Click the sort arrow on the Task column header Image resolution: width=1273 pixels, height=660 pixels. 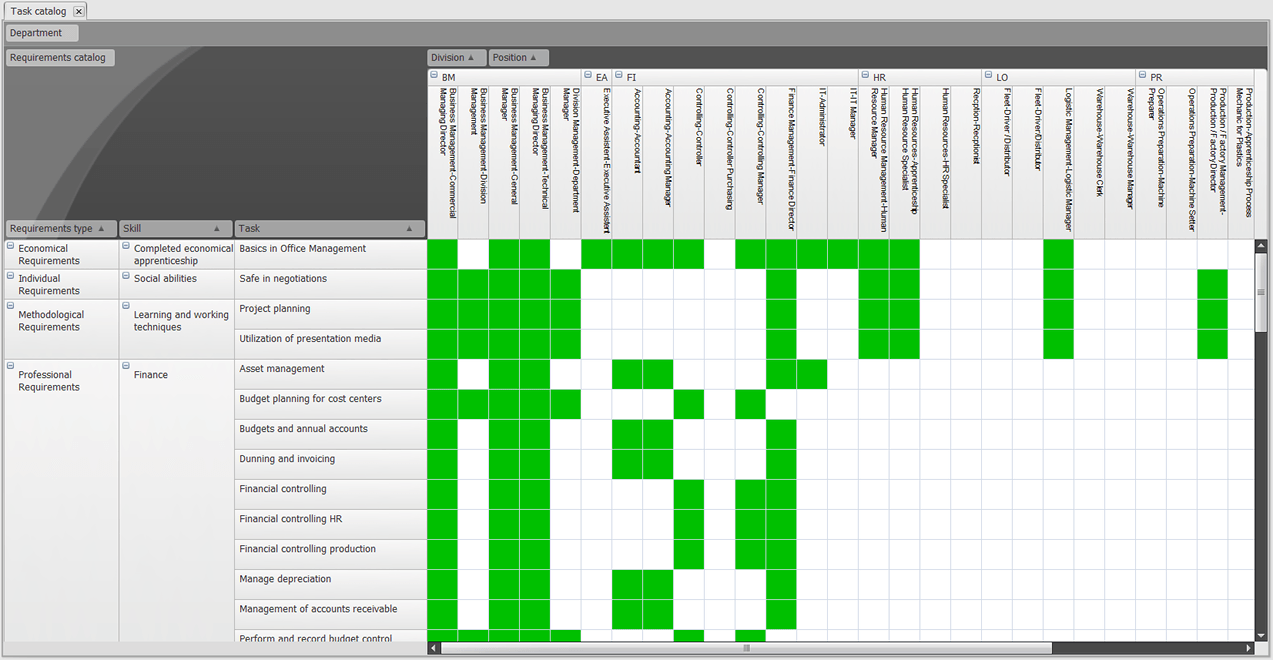pyautogui.click(x=410, y=228)
